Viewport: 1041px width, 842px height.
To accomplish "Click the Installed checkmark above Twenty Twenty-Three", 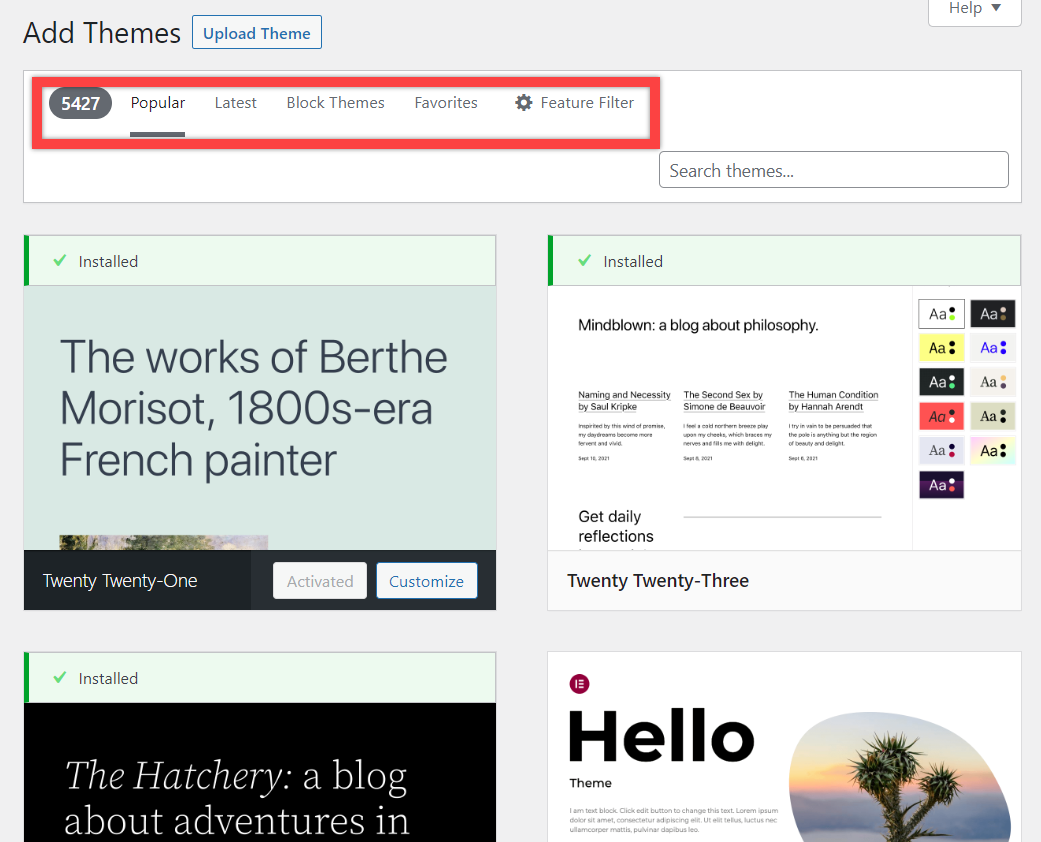I will tap(584, 260).
